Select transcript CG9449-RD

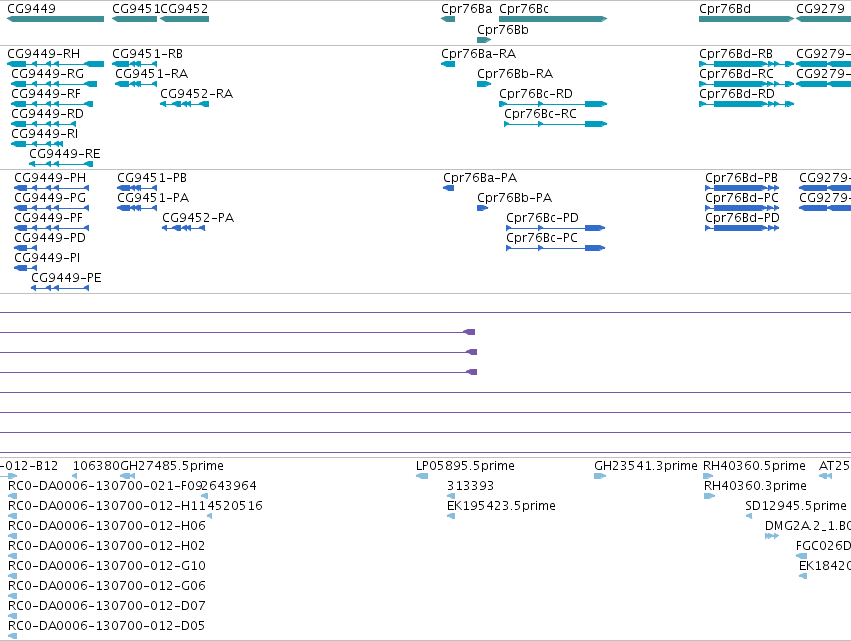48,114
